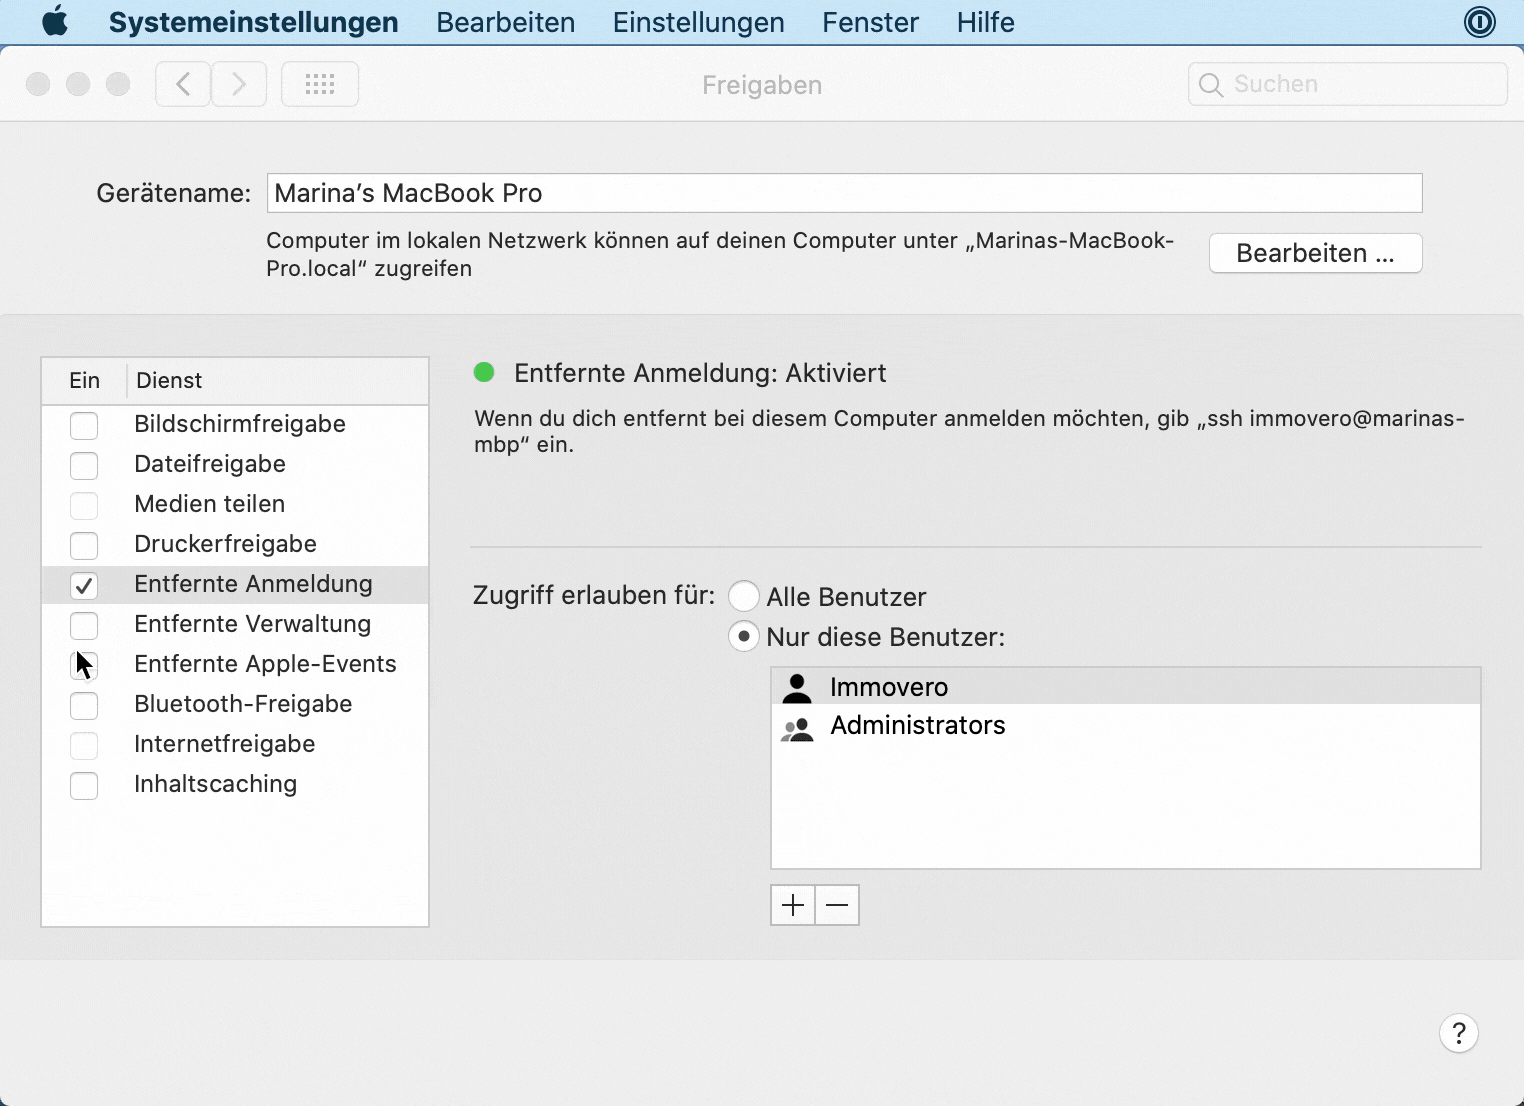Open the Apple menu
This screenshot has height=1106, width=1524.
point(55,21)
